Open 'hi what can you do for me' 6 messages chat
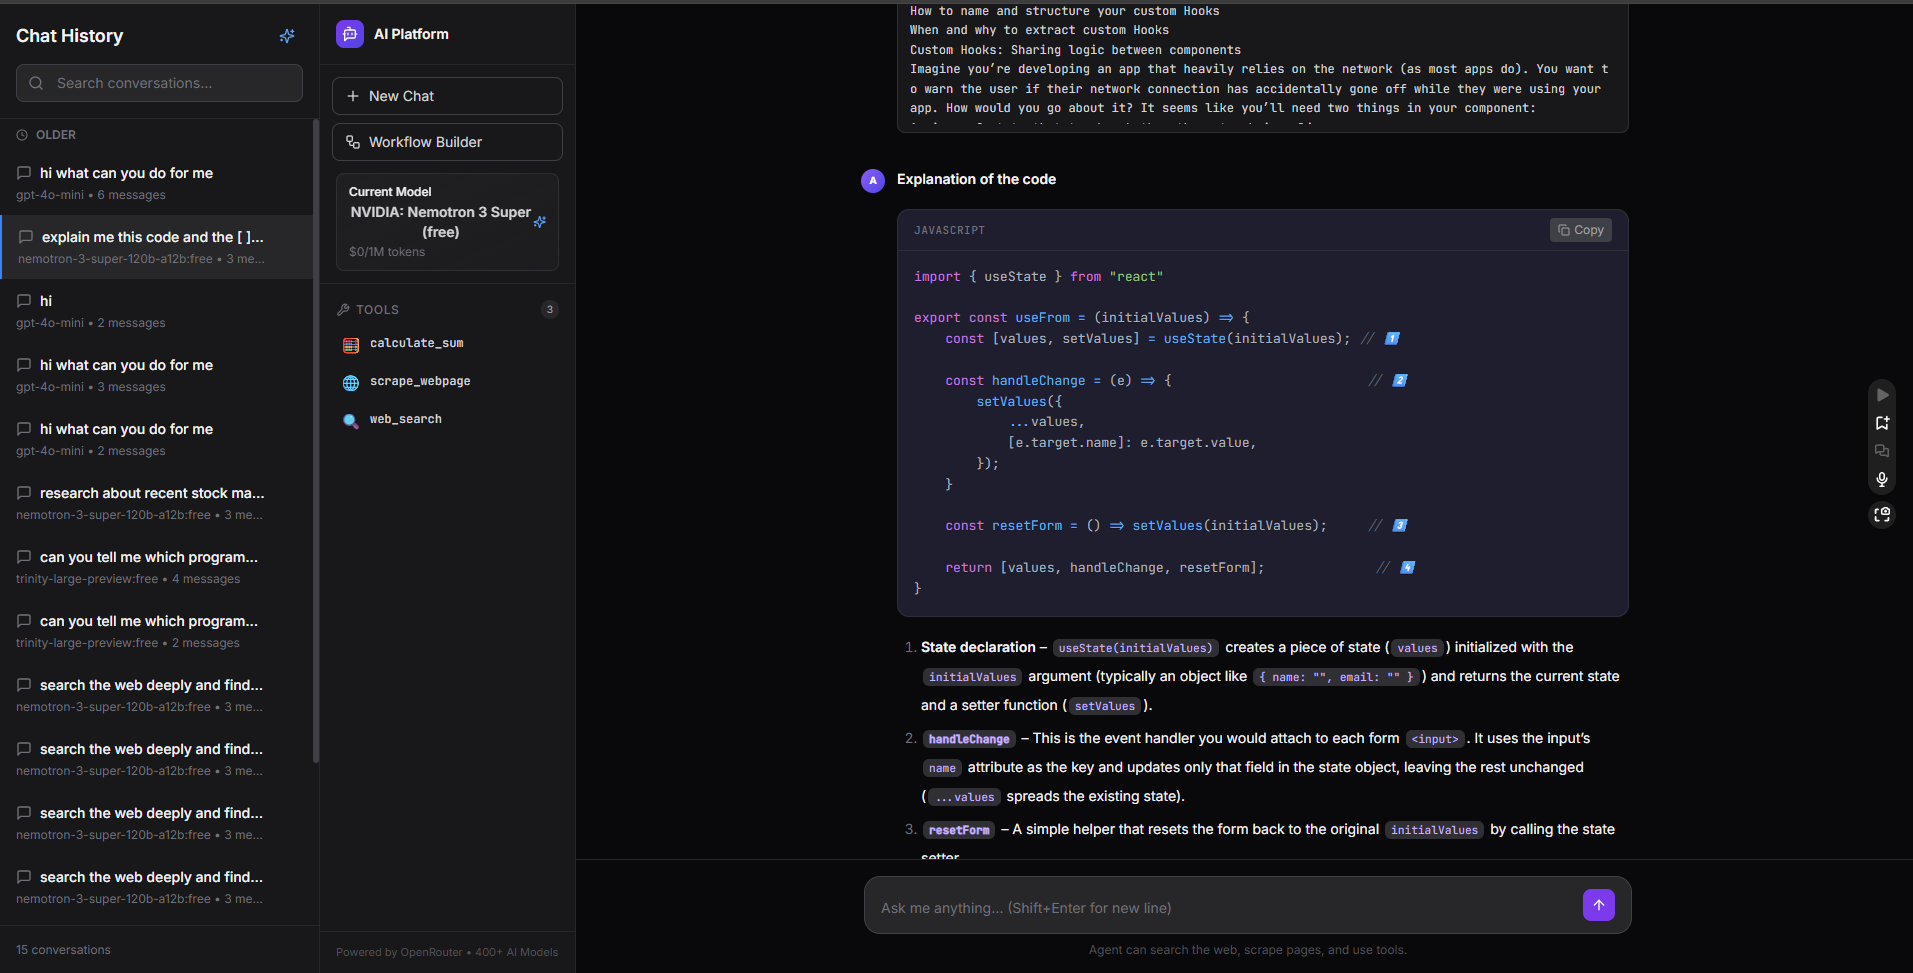Image resolution: width=1913 pixels, height=973 pixels. [x=156, y=183]
